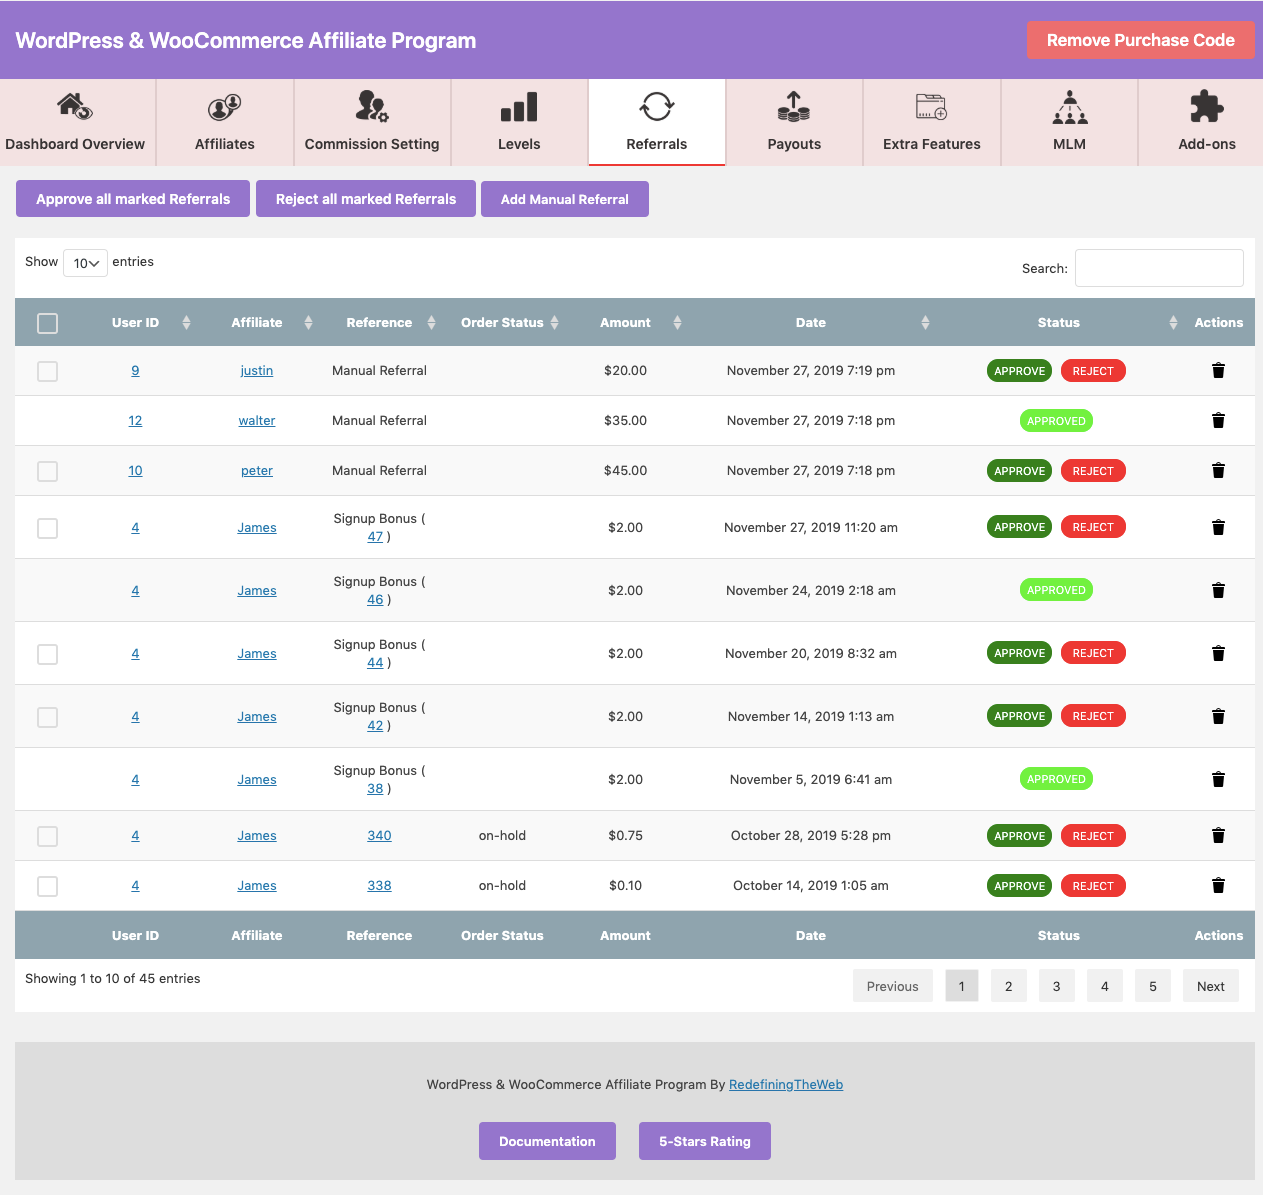Mark the Signup Bonus 44 row checkbox
Screen dimensions: 1263x1195
pos(47,654)
